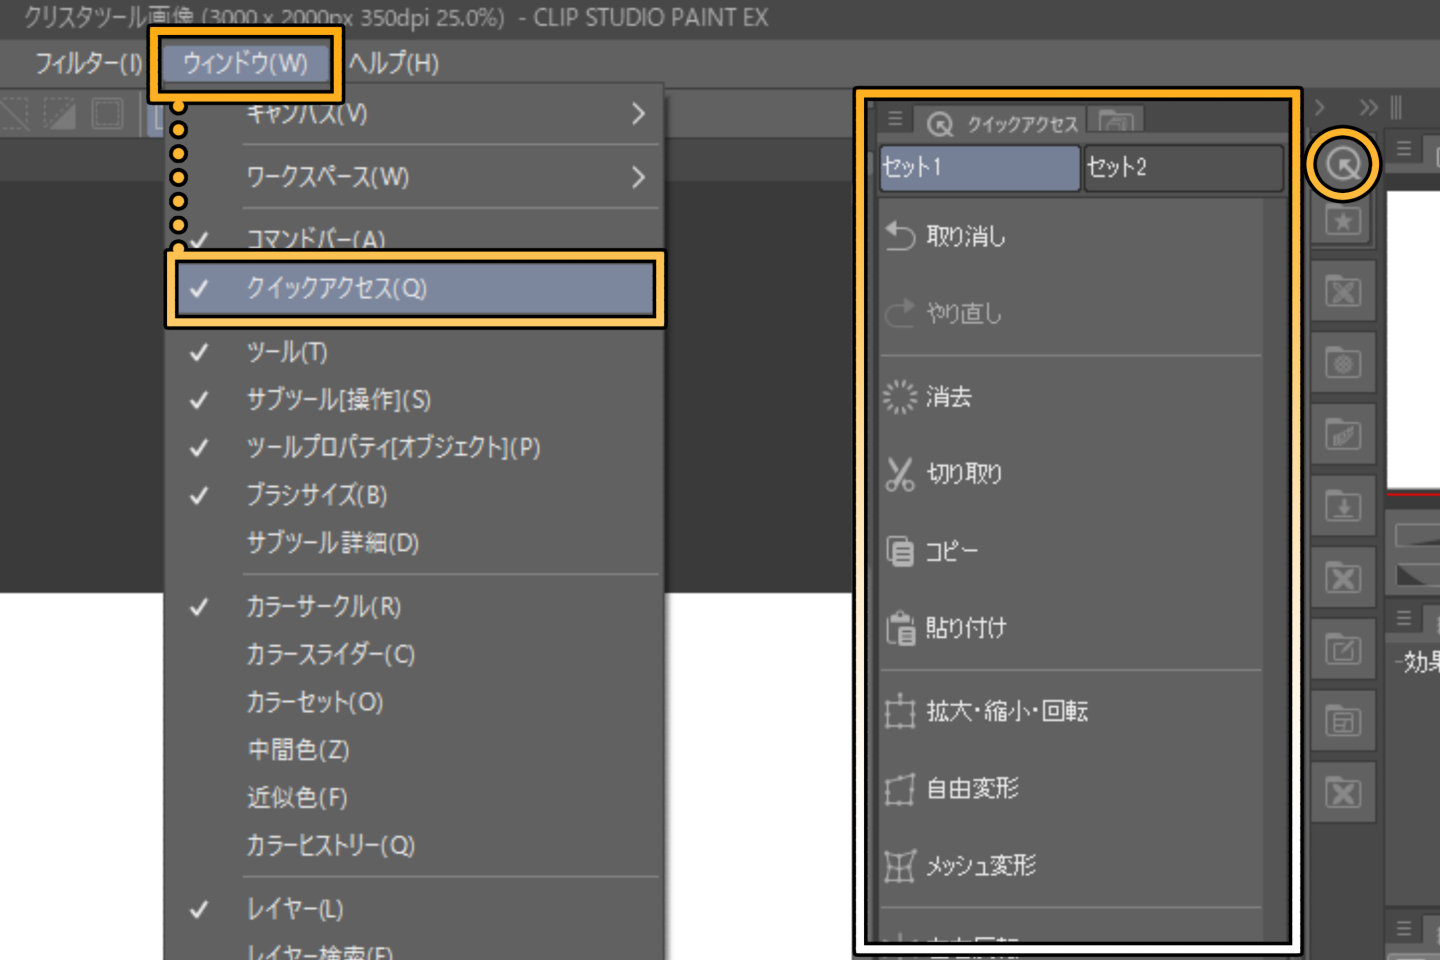Open the フィルター(I) menu
Image resolution: width=1440 pixels, height=960 pixels.
[88, 63]
